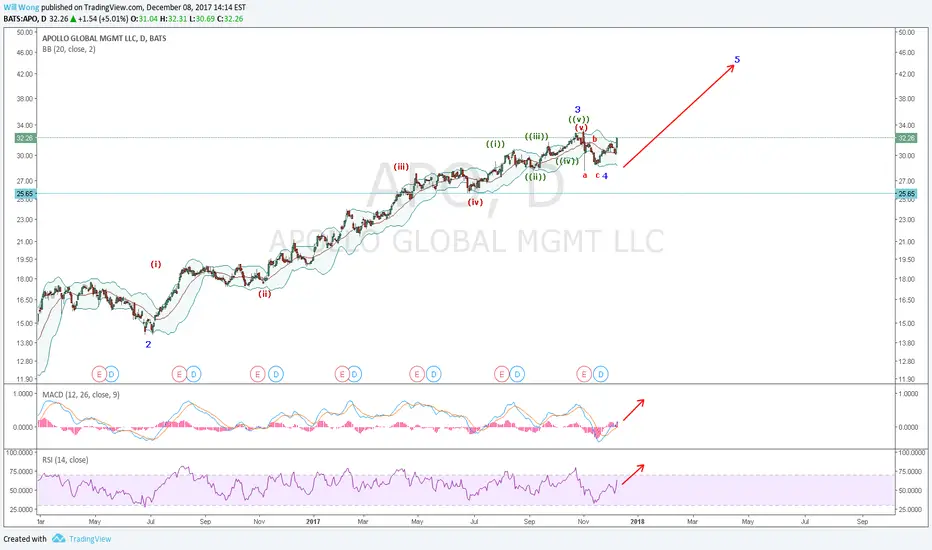
Task: Select the dividend D marker near August 2017
Action: coord(517,374)
